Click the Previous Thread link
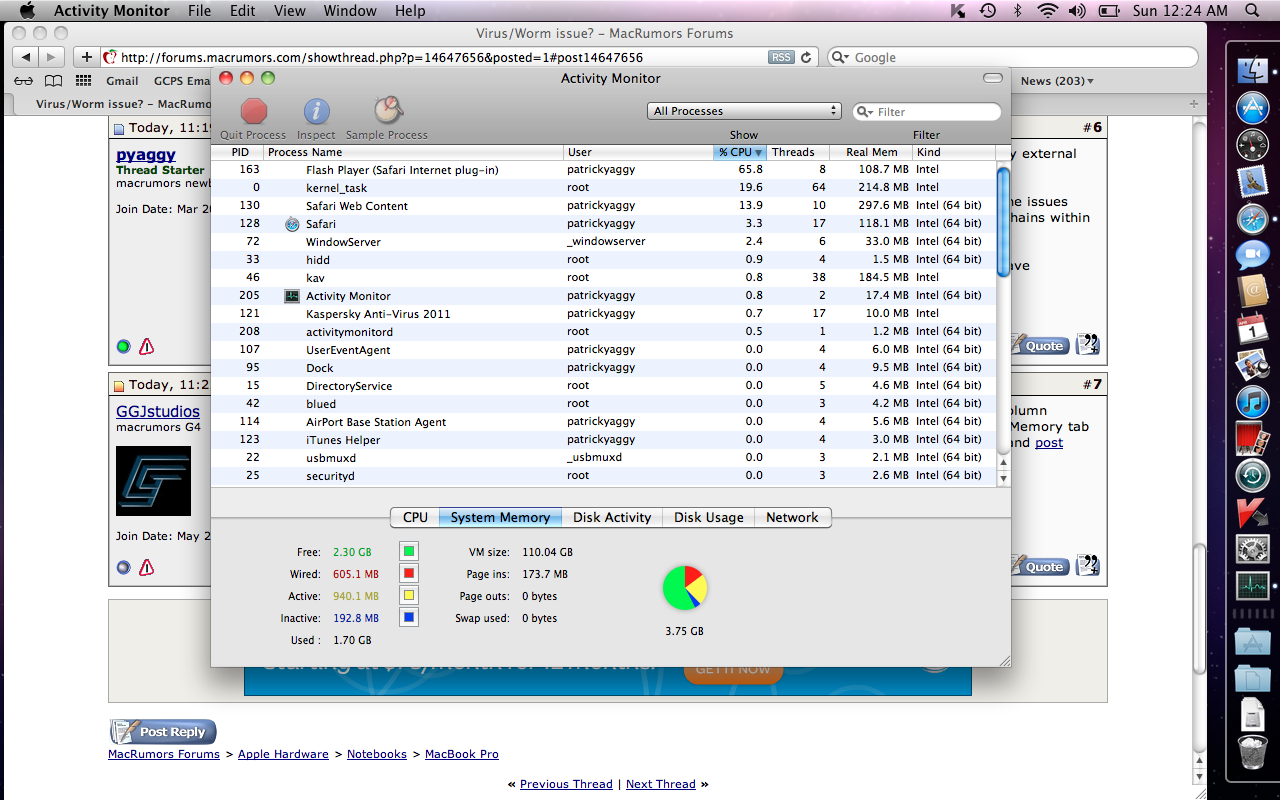The width and height of the screenshot is (1280, 800). coord(566,784)
